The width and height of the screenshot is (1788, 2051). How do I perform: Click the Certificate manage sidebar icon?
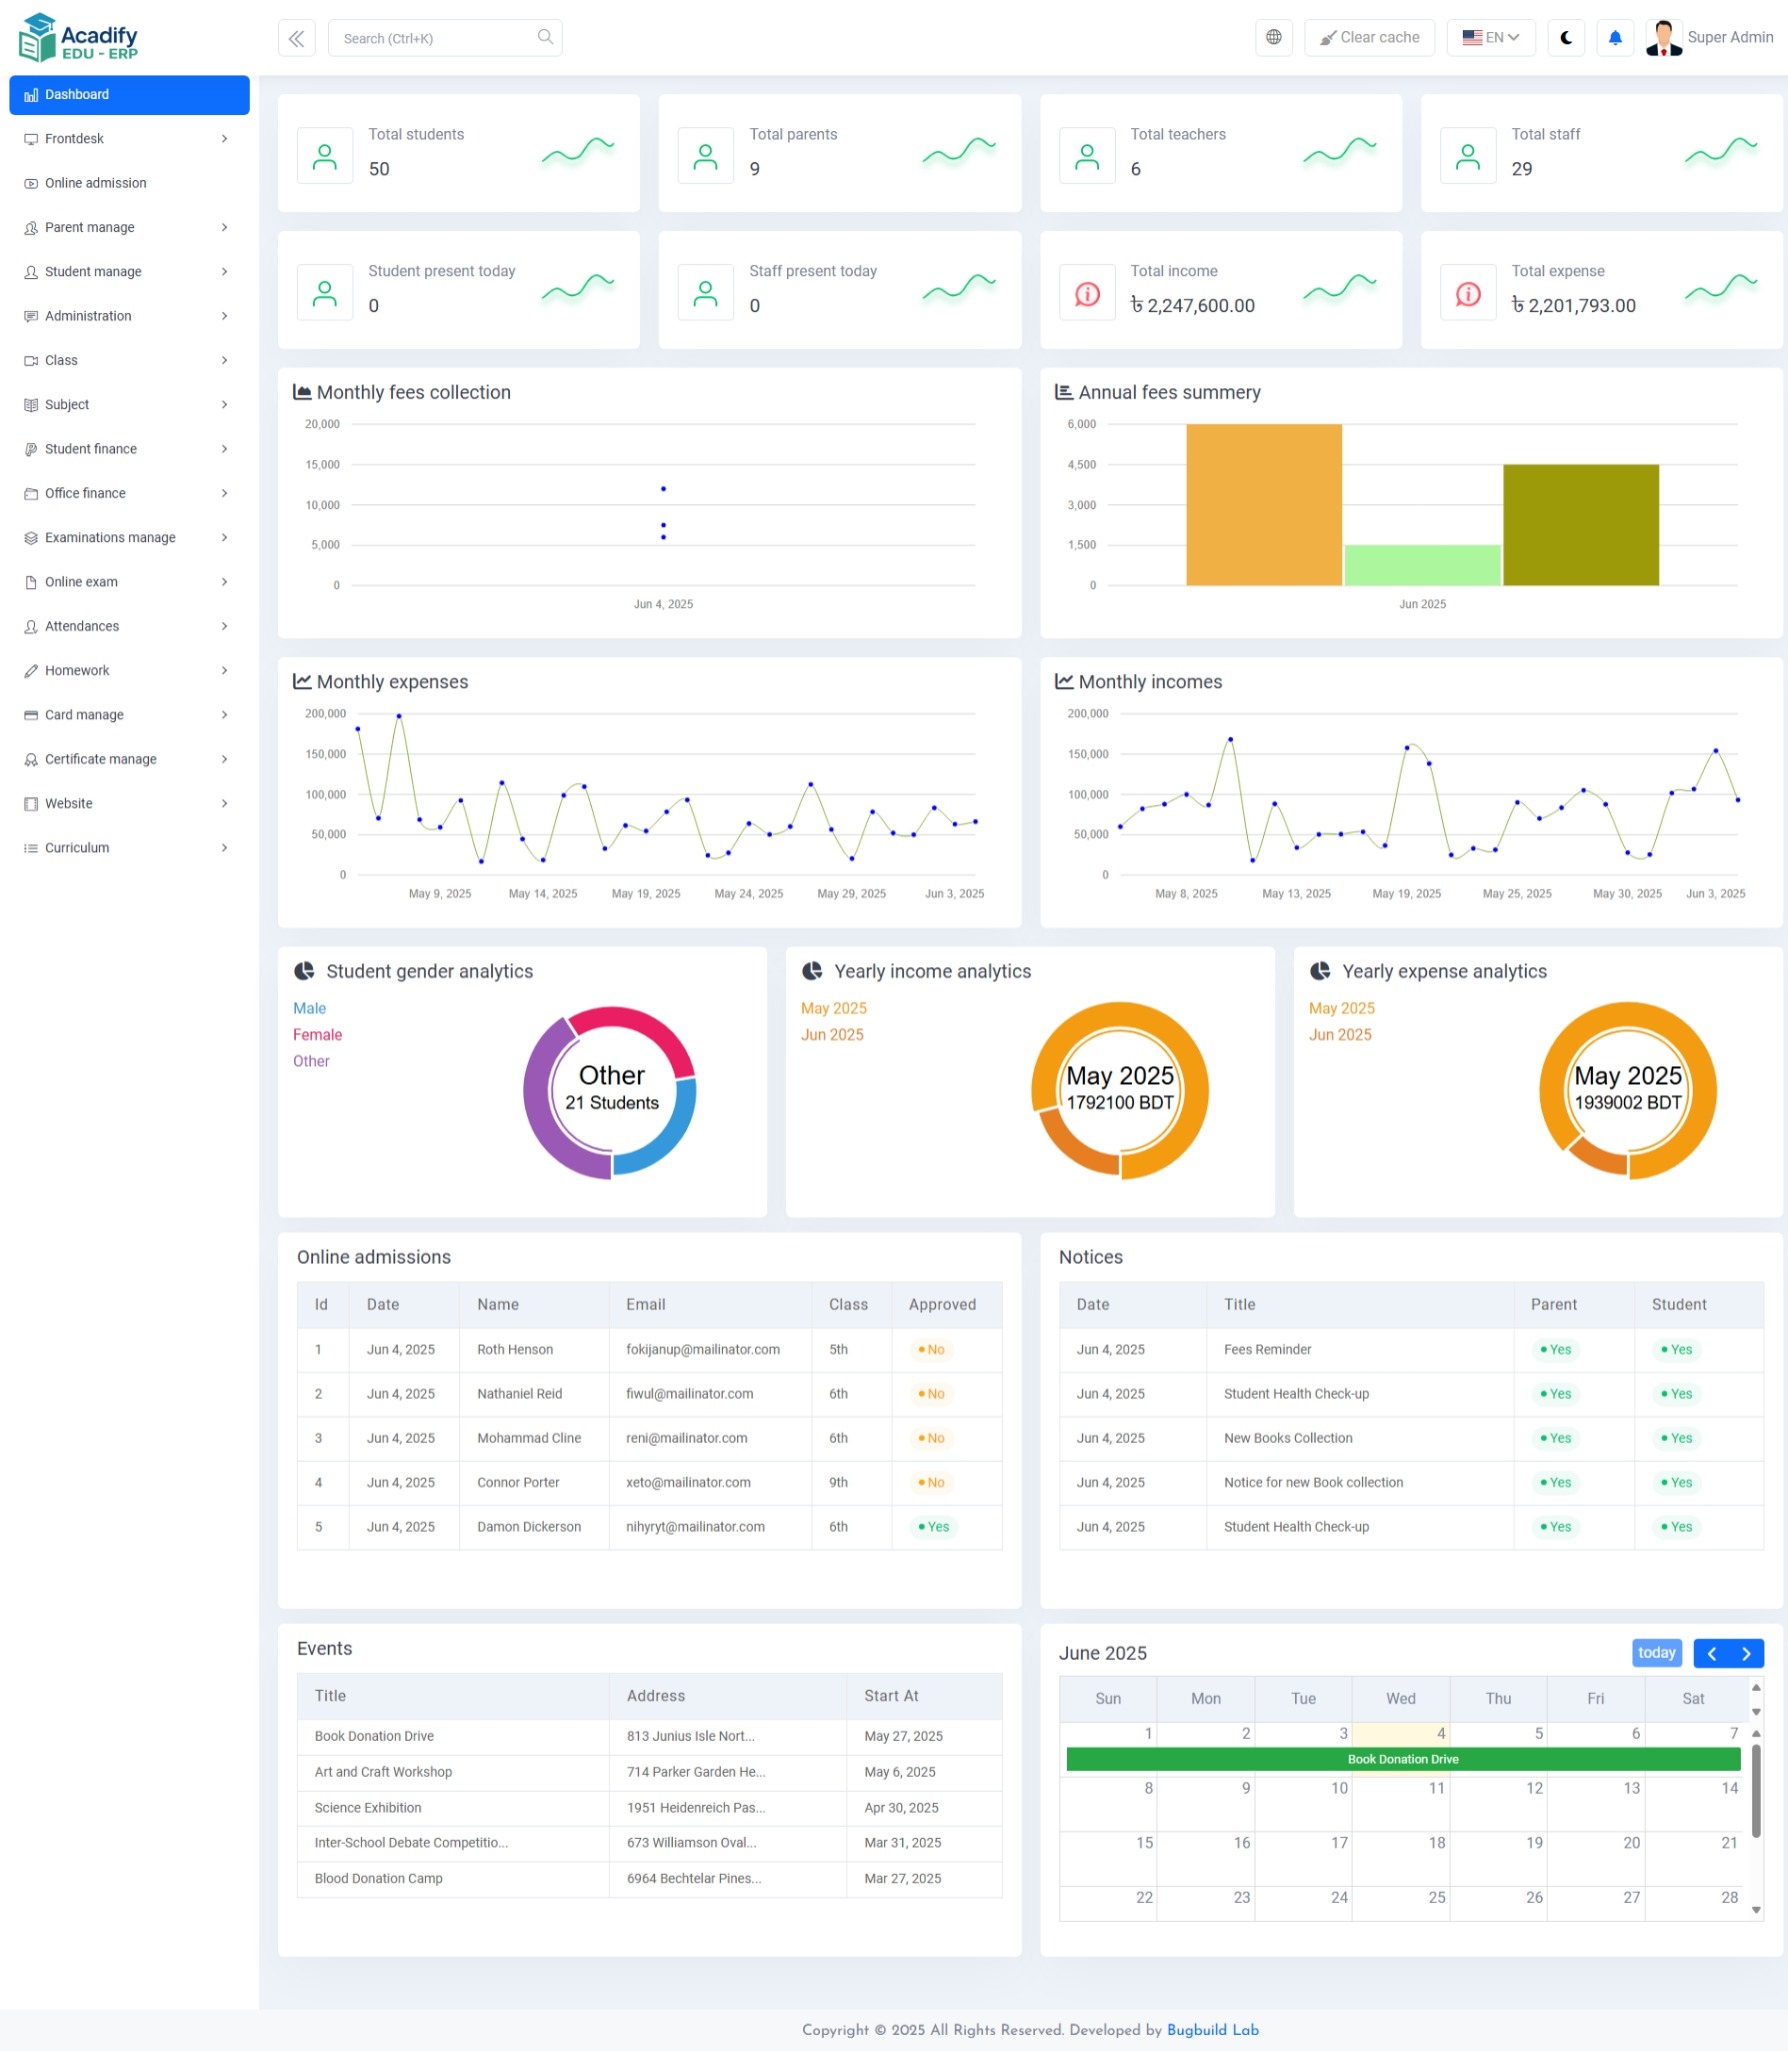pos(31,759)
